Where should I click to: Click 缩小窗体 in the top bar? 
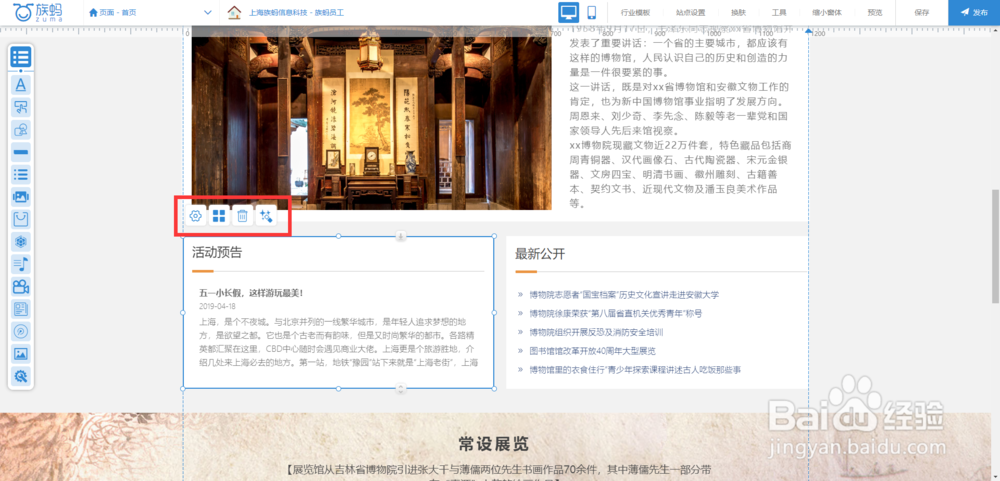point(827,12)
